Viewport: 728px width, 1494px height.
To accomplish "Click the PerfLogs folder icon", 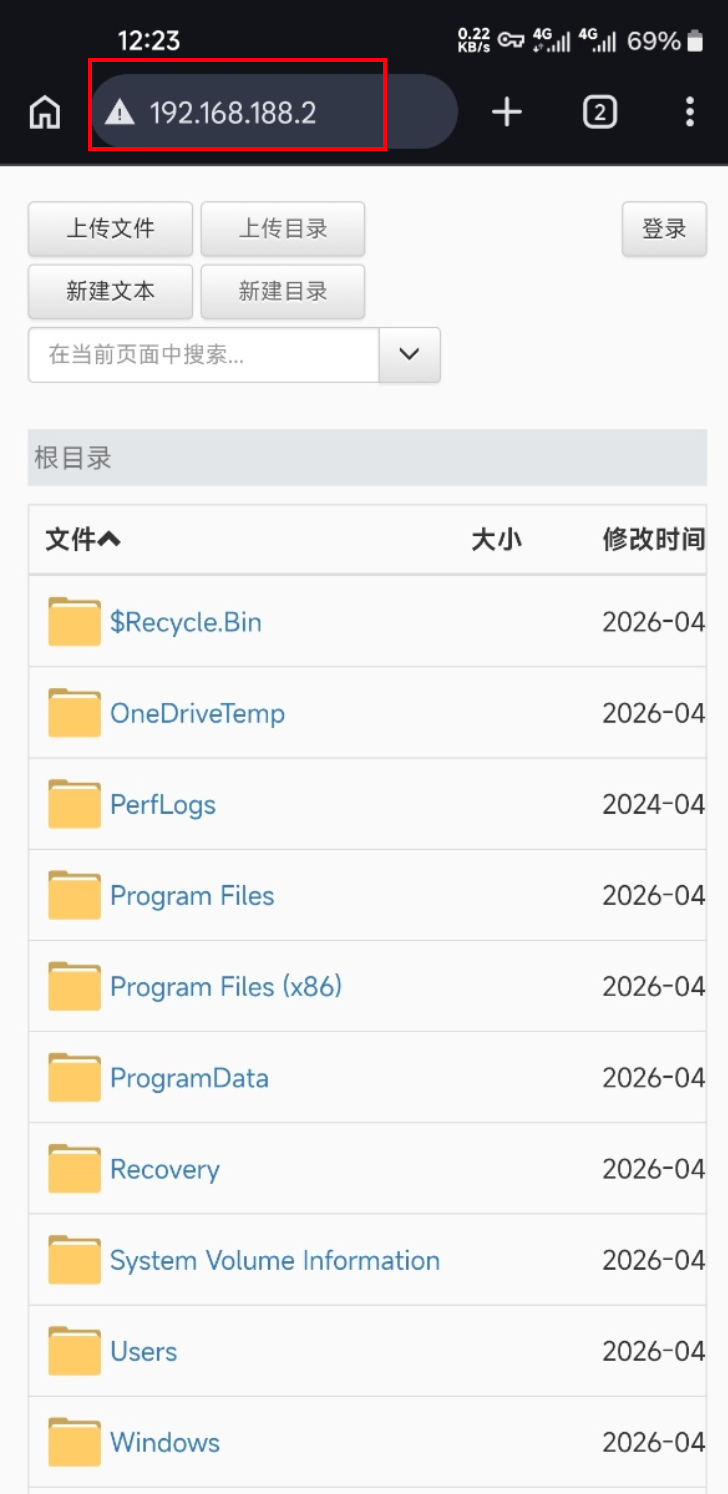I will click(74, 804).
